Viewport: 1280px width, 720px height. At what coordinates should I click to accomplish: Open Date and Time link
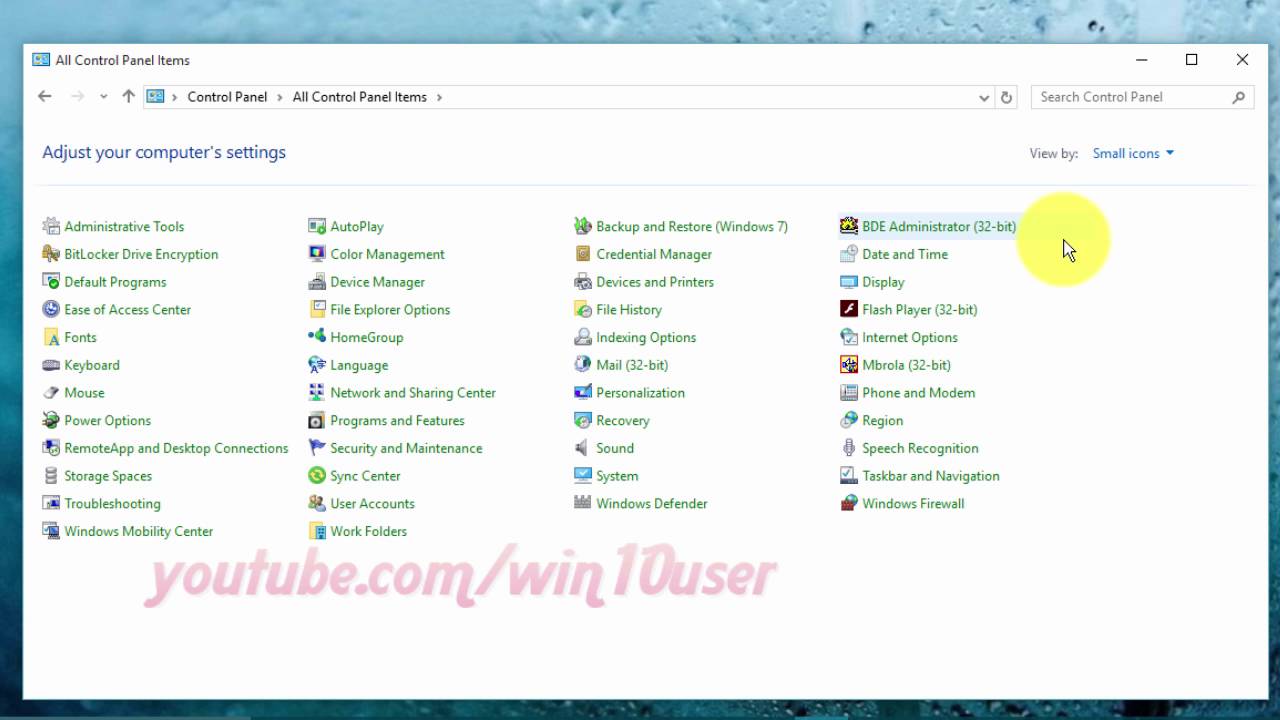tap(905, 254)
